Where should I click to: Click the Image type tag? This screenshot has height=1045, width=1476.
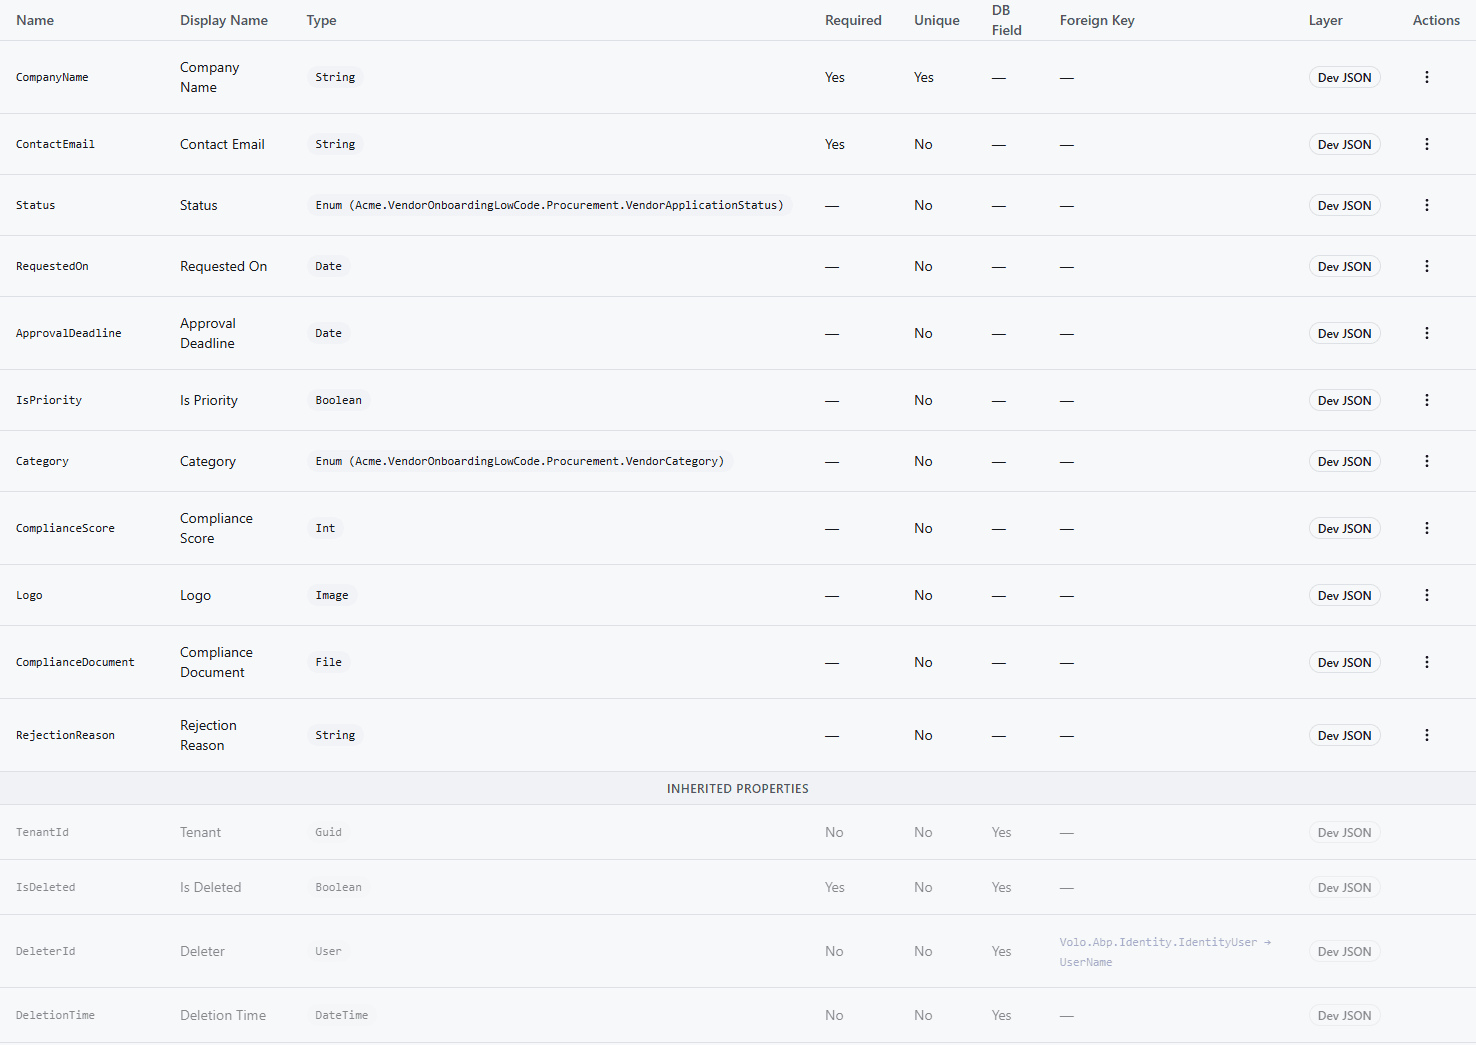tap(332, 595)
